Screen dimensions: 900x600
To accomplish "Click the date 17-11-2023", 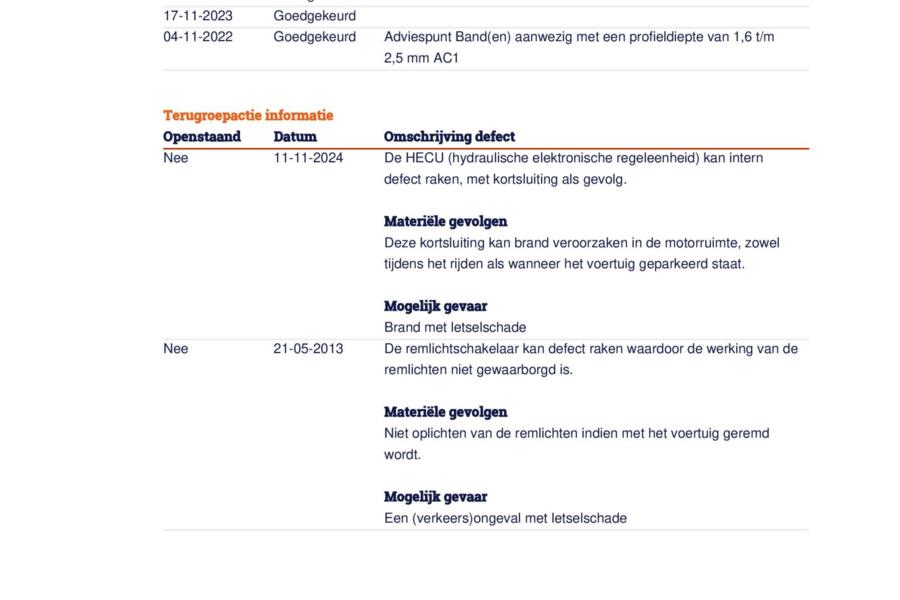I will pyautogui.click(x=198, y=16).
